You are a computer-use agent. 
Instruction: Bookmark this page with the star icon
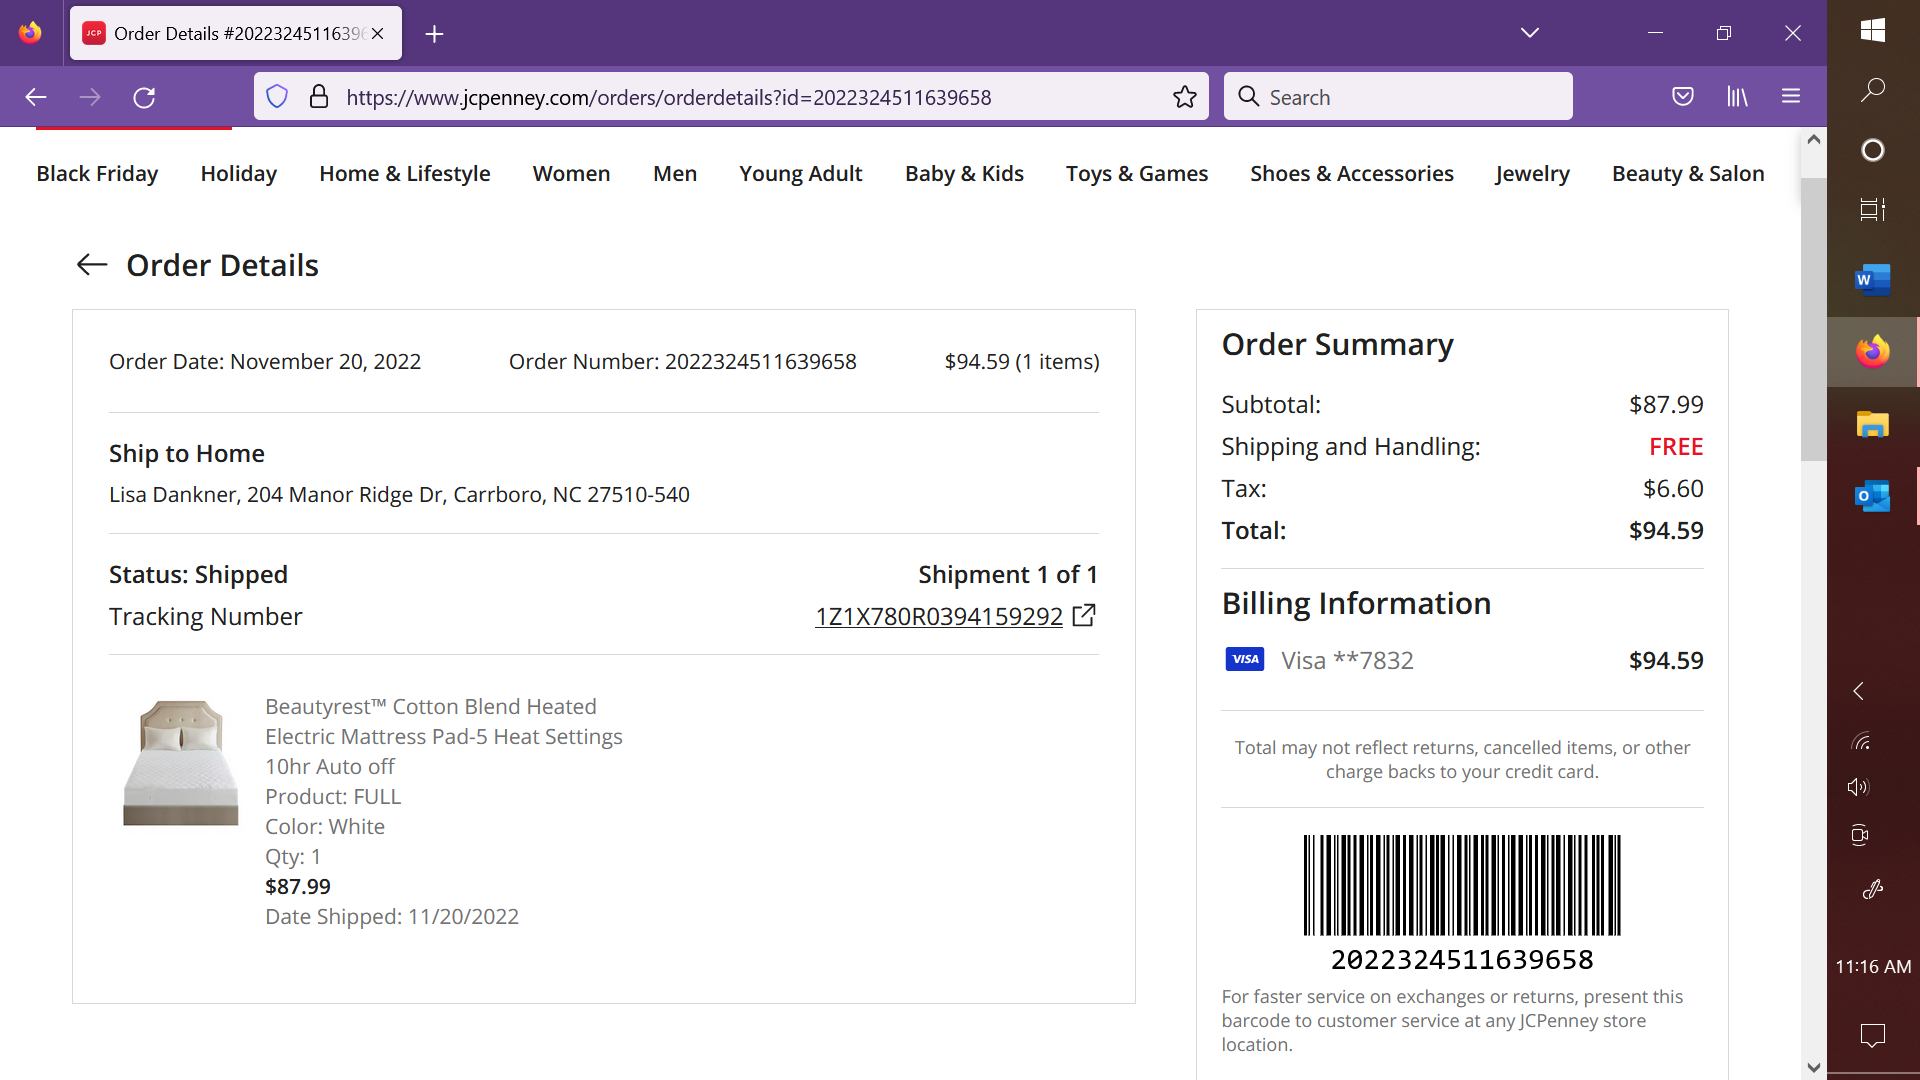(x=1185, y=97)
